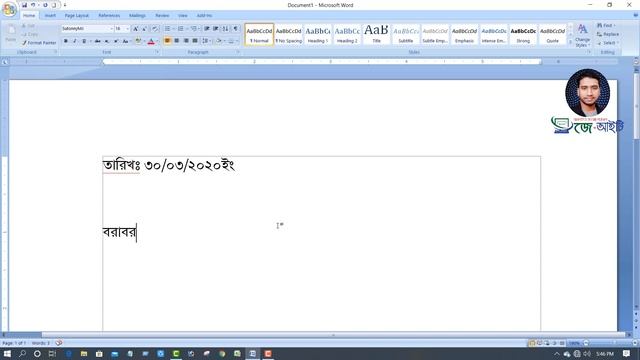Align the paragraph right

[x=186, y=41]
